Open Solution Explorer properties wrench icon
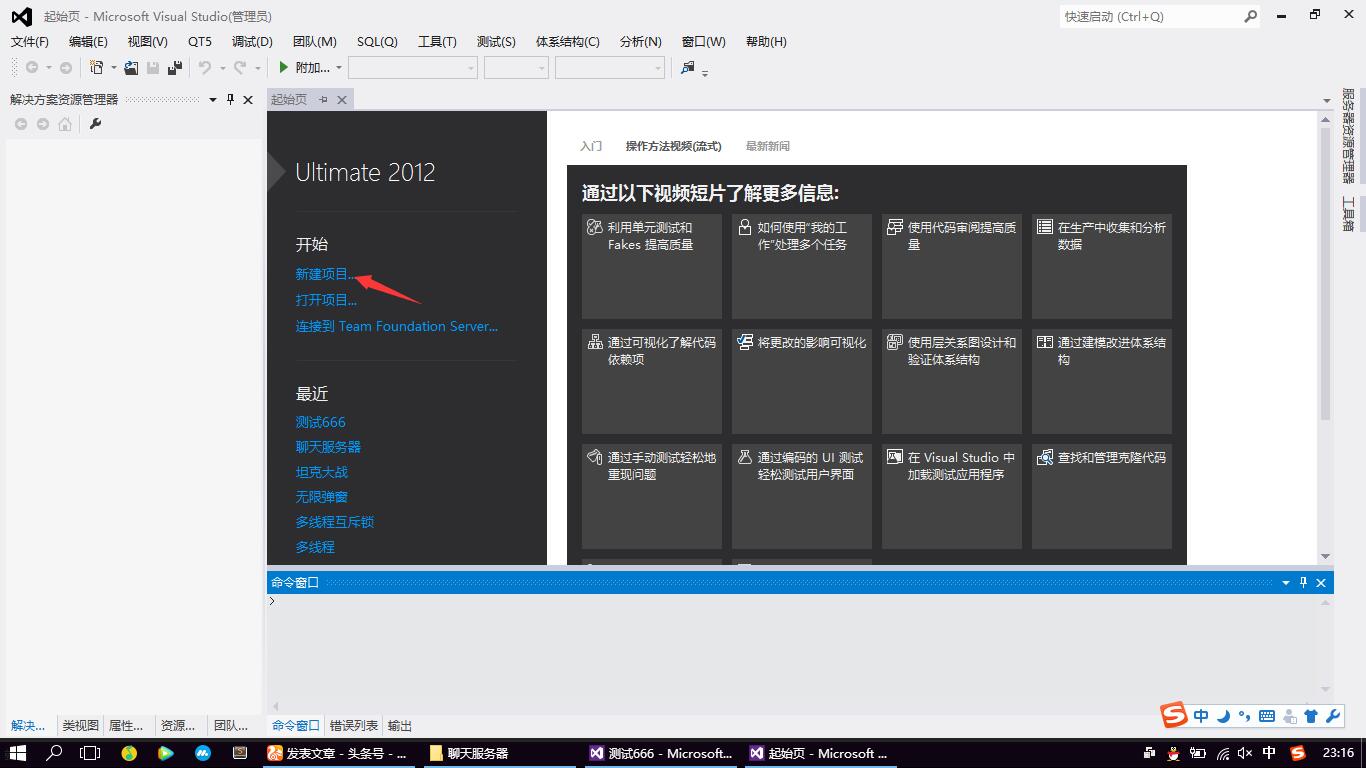 coord(96,124)
